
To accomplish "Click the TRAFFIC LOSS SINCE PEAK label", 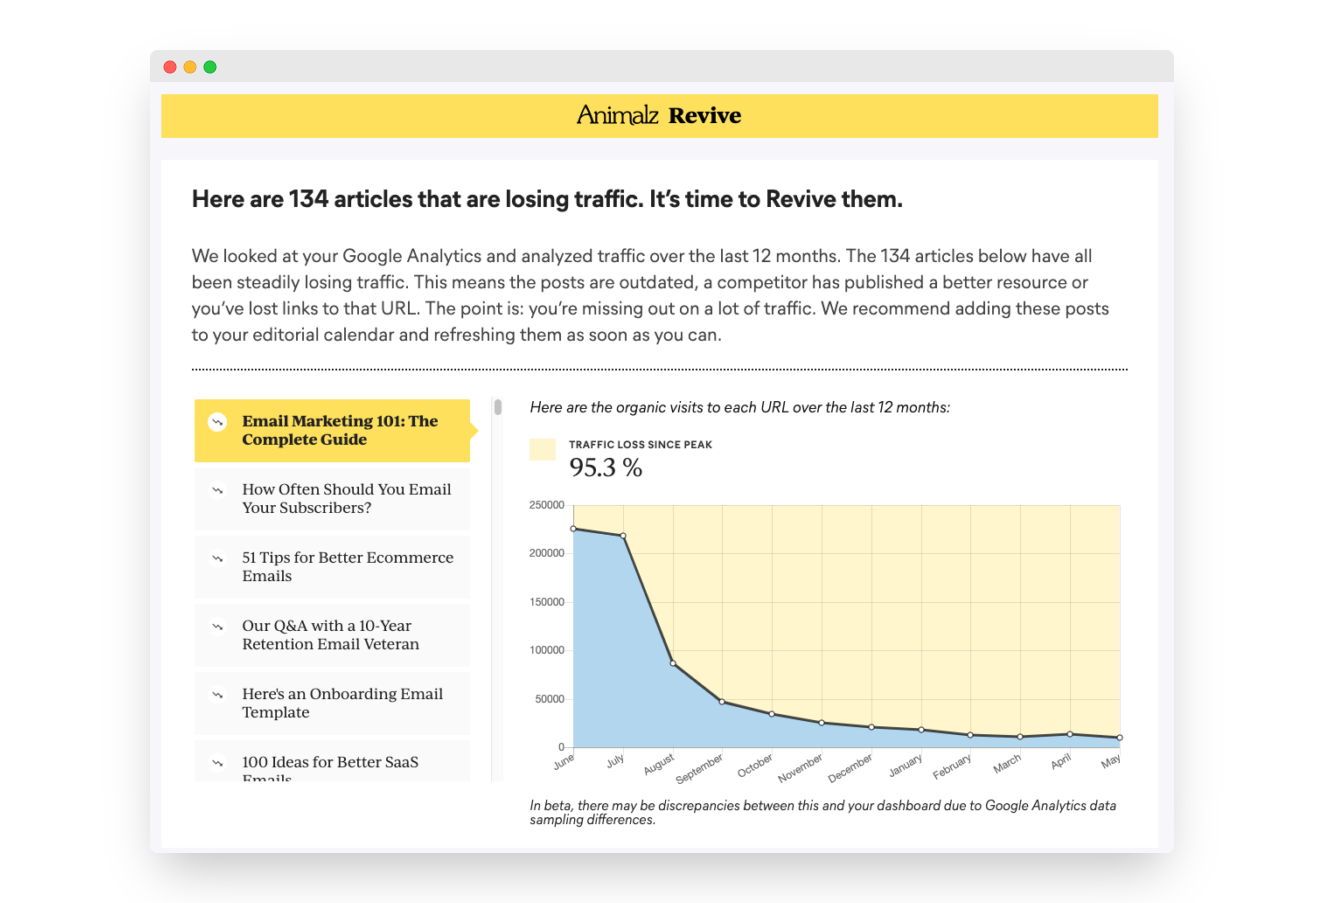I will point(641,445).
